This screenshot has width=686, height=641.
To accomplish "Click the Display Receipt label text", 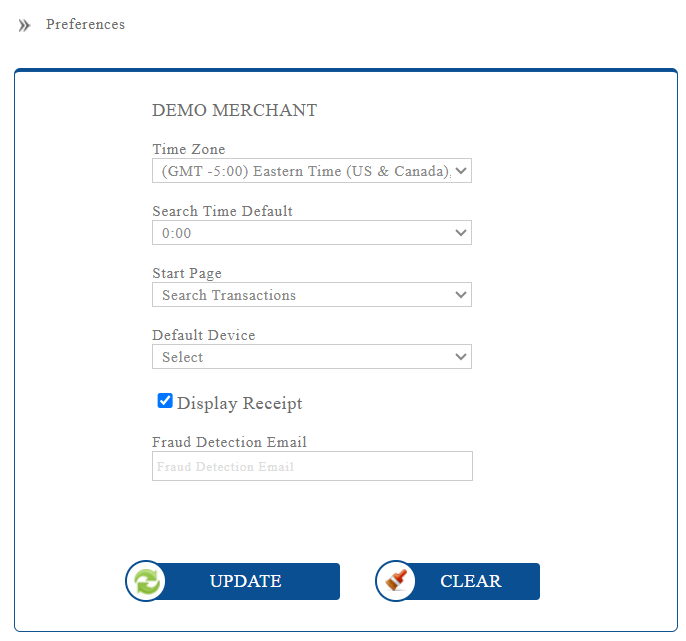I will (239, 404).
